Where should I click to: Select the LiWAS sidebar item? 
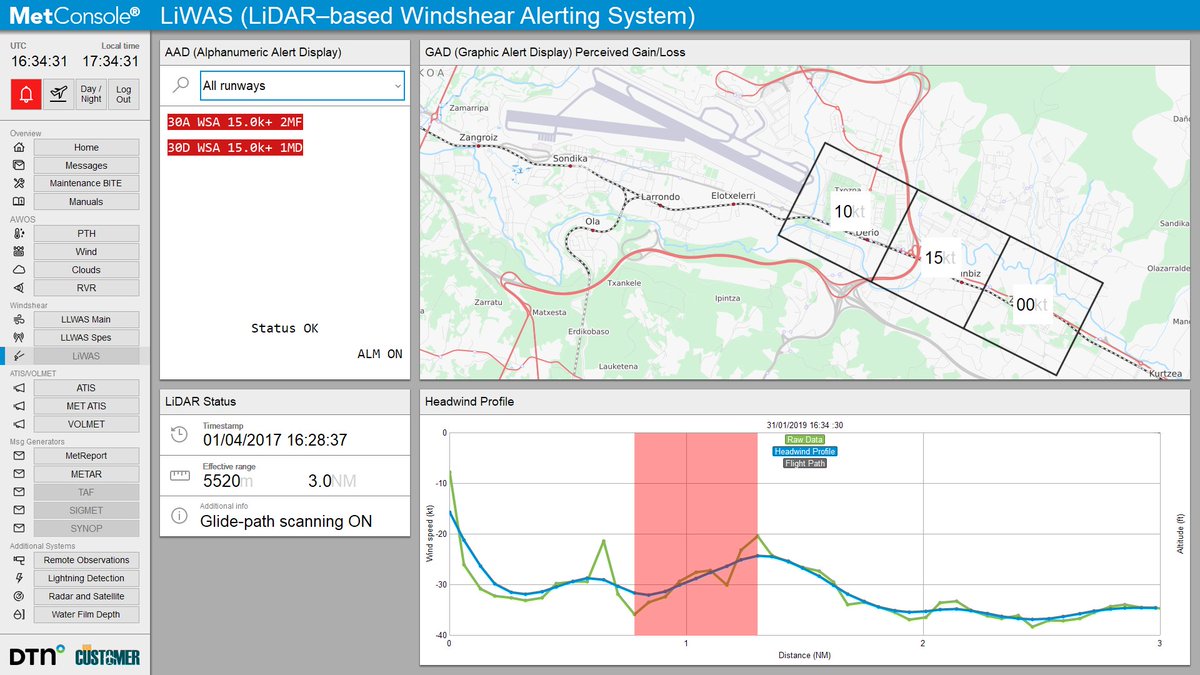click(x=86, y=356)
